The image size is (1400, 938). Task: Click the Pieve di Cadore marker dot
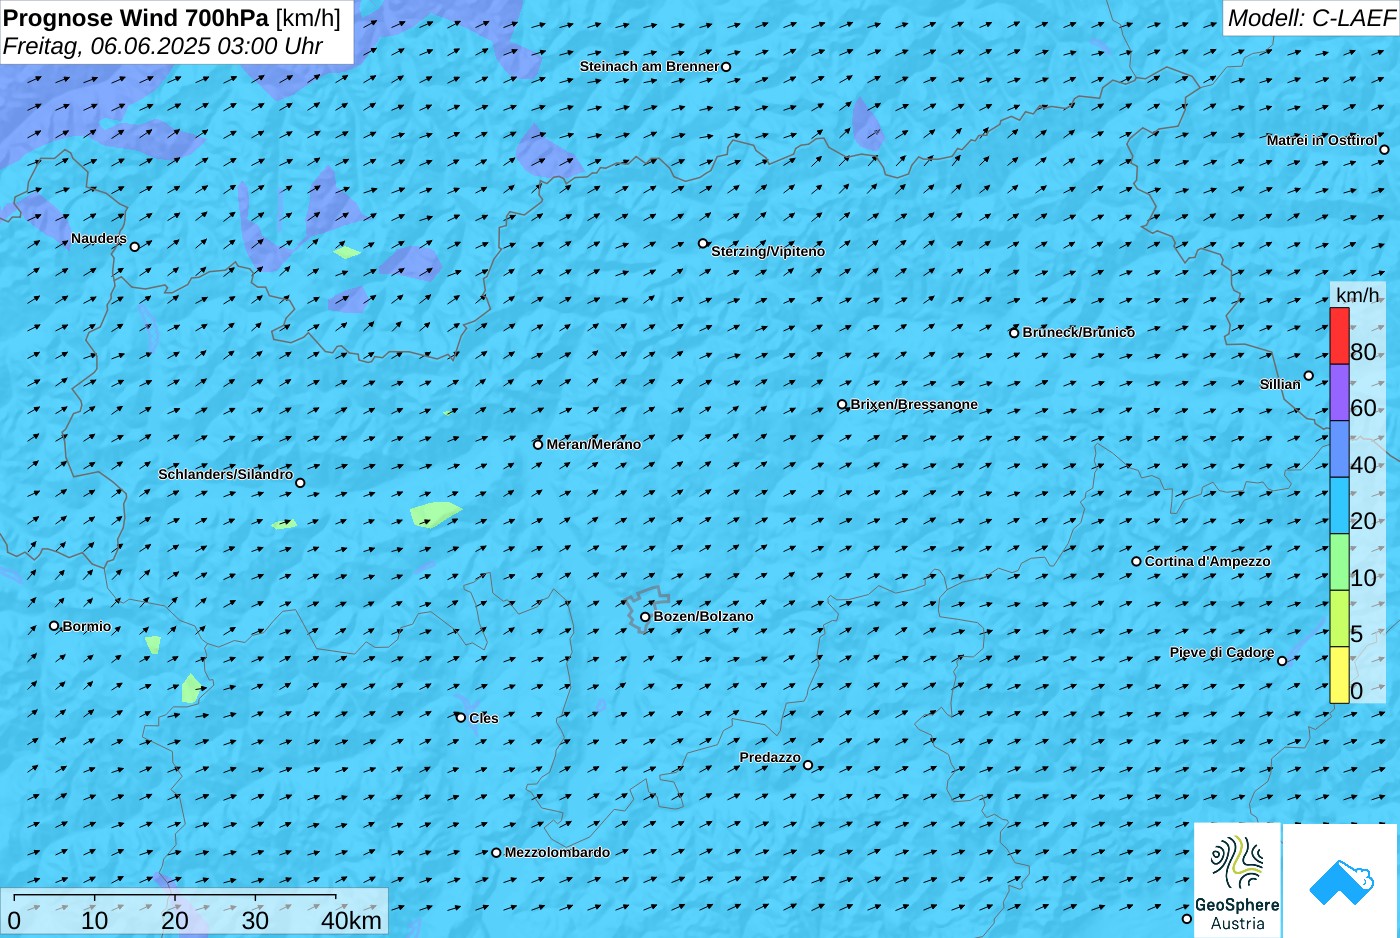(x=1282, y=660)
